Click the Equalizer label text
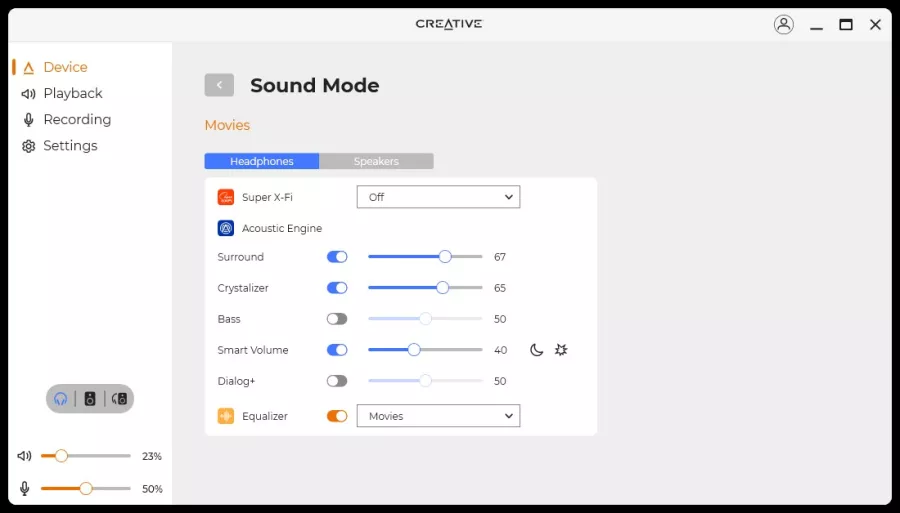900x513 pixels. (x=265, y=416)
